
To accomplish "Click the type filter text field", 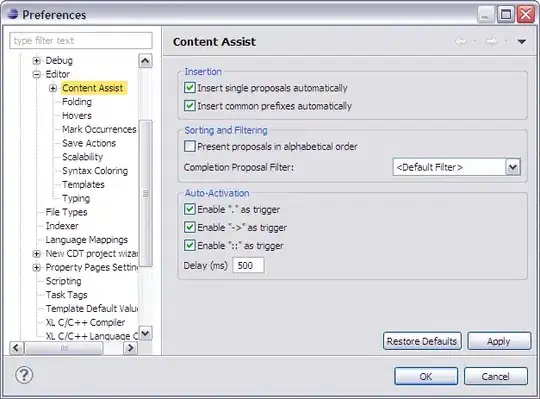I will 81,41.
